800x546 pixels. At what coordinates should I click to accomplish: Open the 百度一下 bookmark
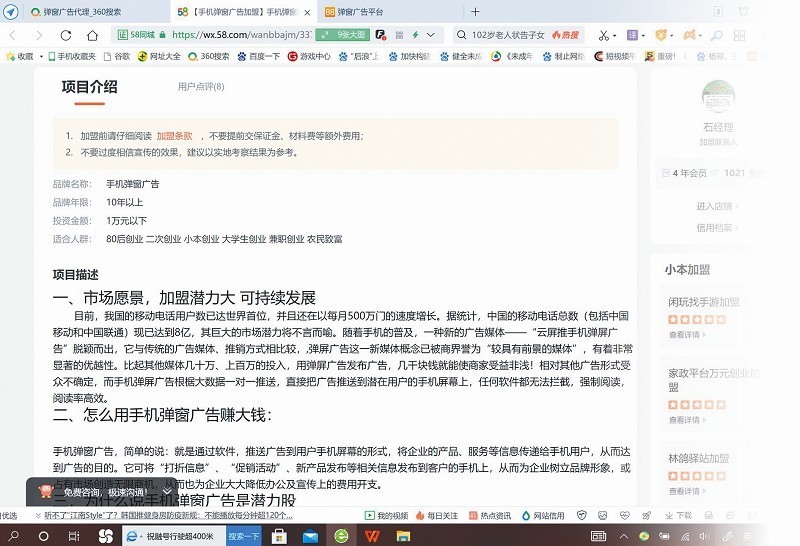259,56
